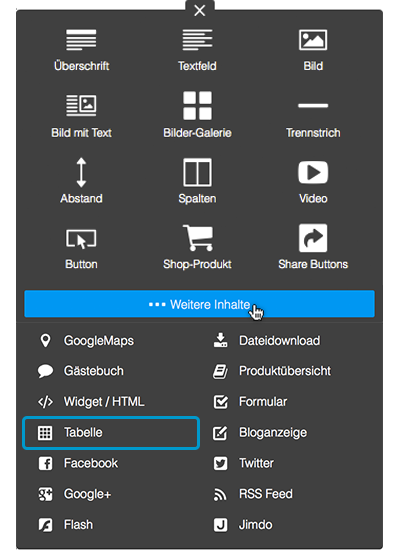400x550 pixels.
Task: Choose the Tabelle label
Action: click(x=83, y=432)
